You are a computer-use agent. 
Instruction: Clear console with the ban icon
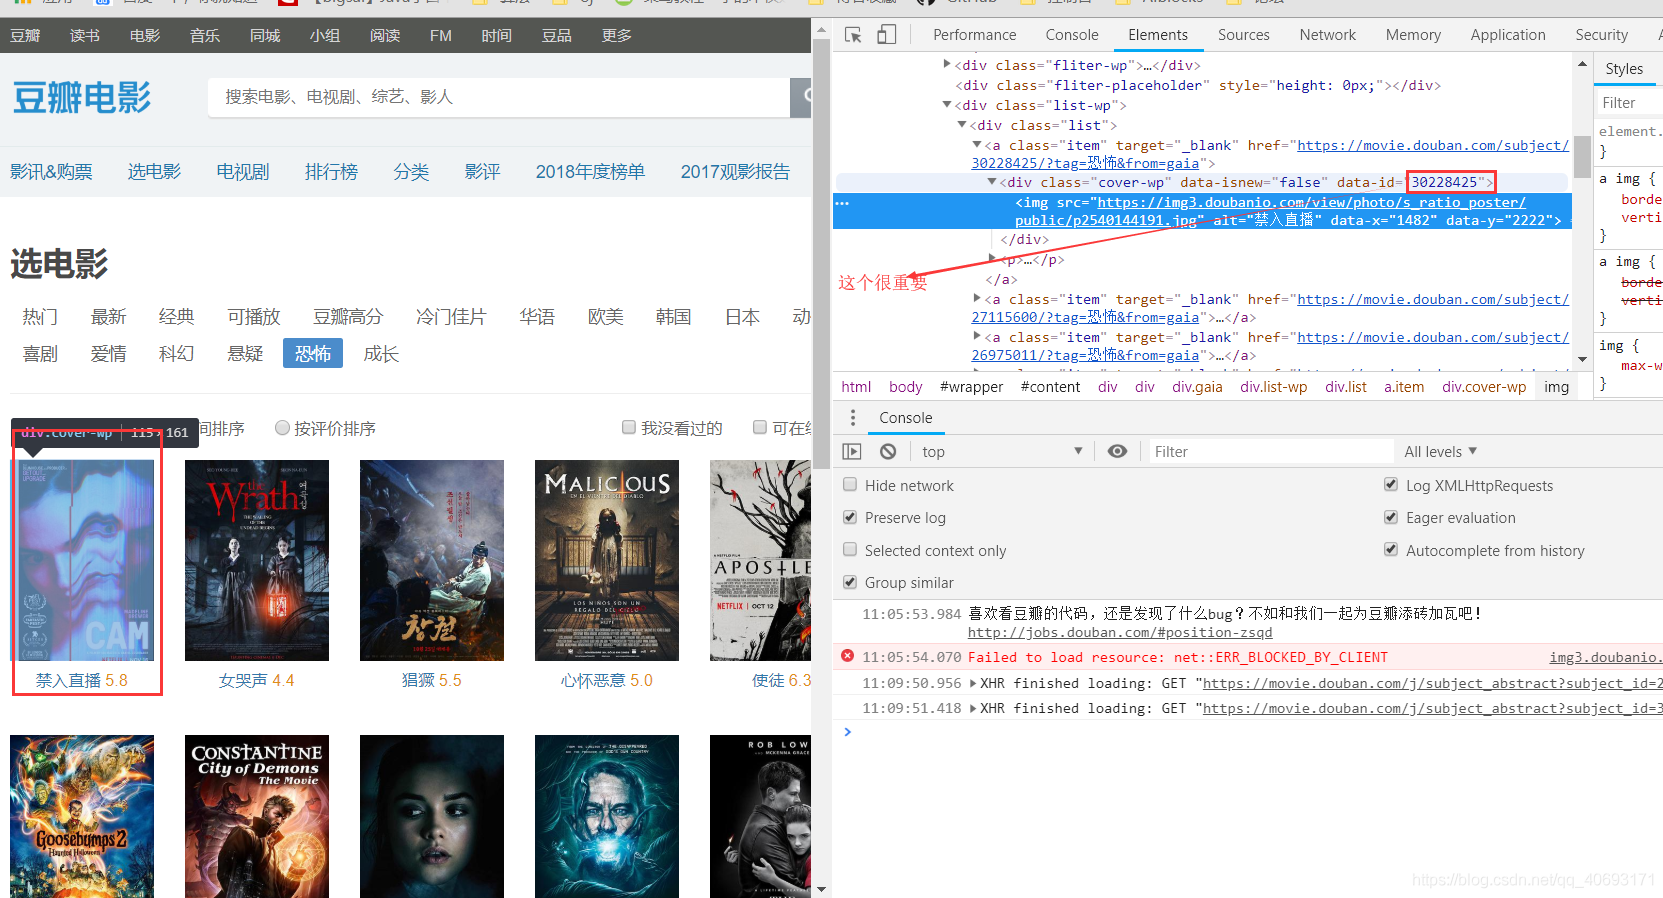(x=888, y=451)
